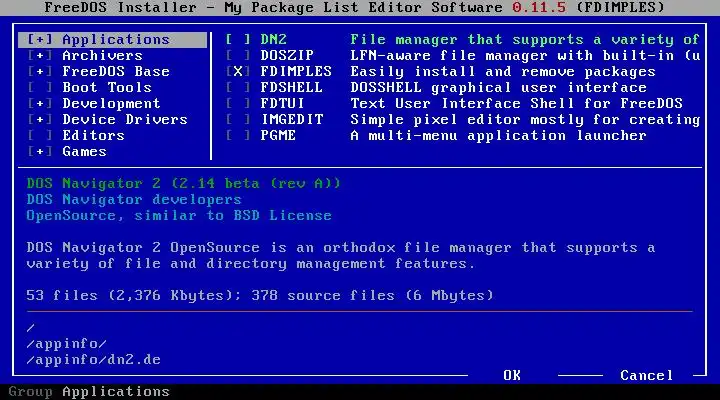Toggle the DOSZIP package checkbox
The height and width of the screenshot is (400, 720).
(x=238, y=56)
